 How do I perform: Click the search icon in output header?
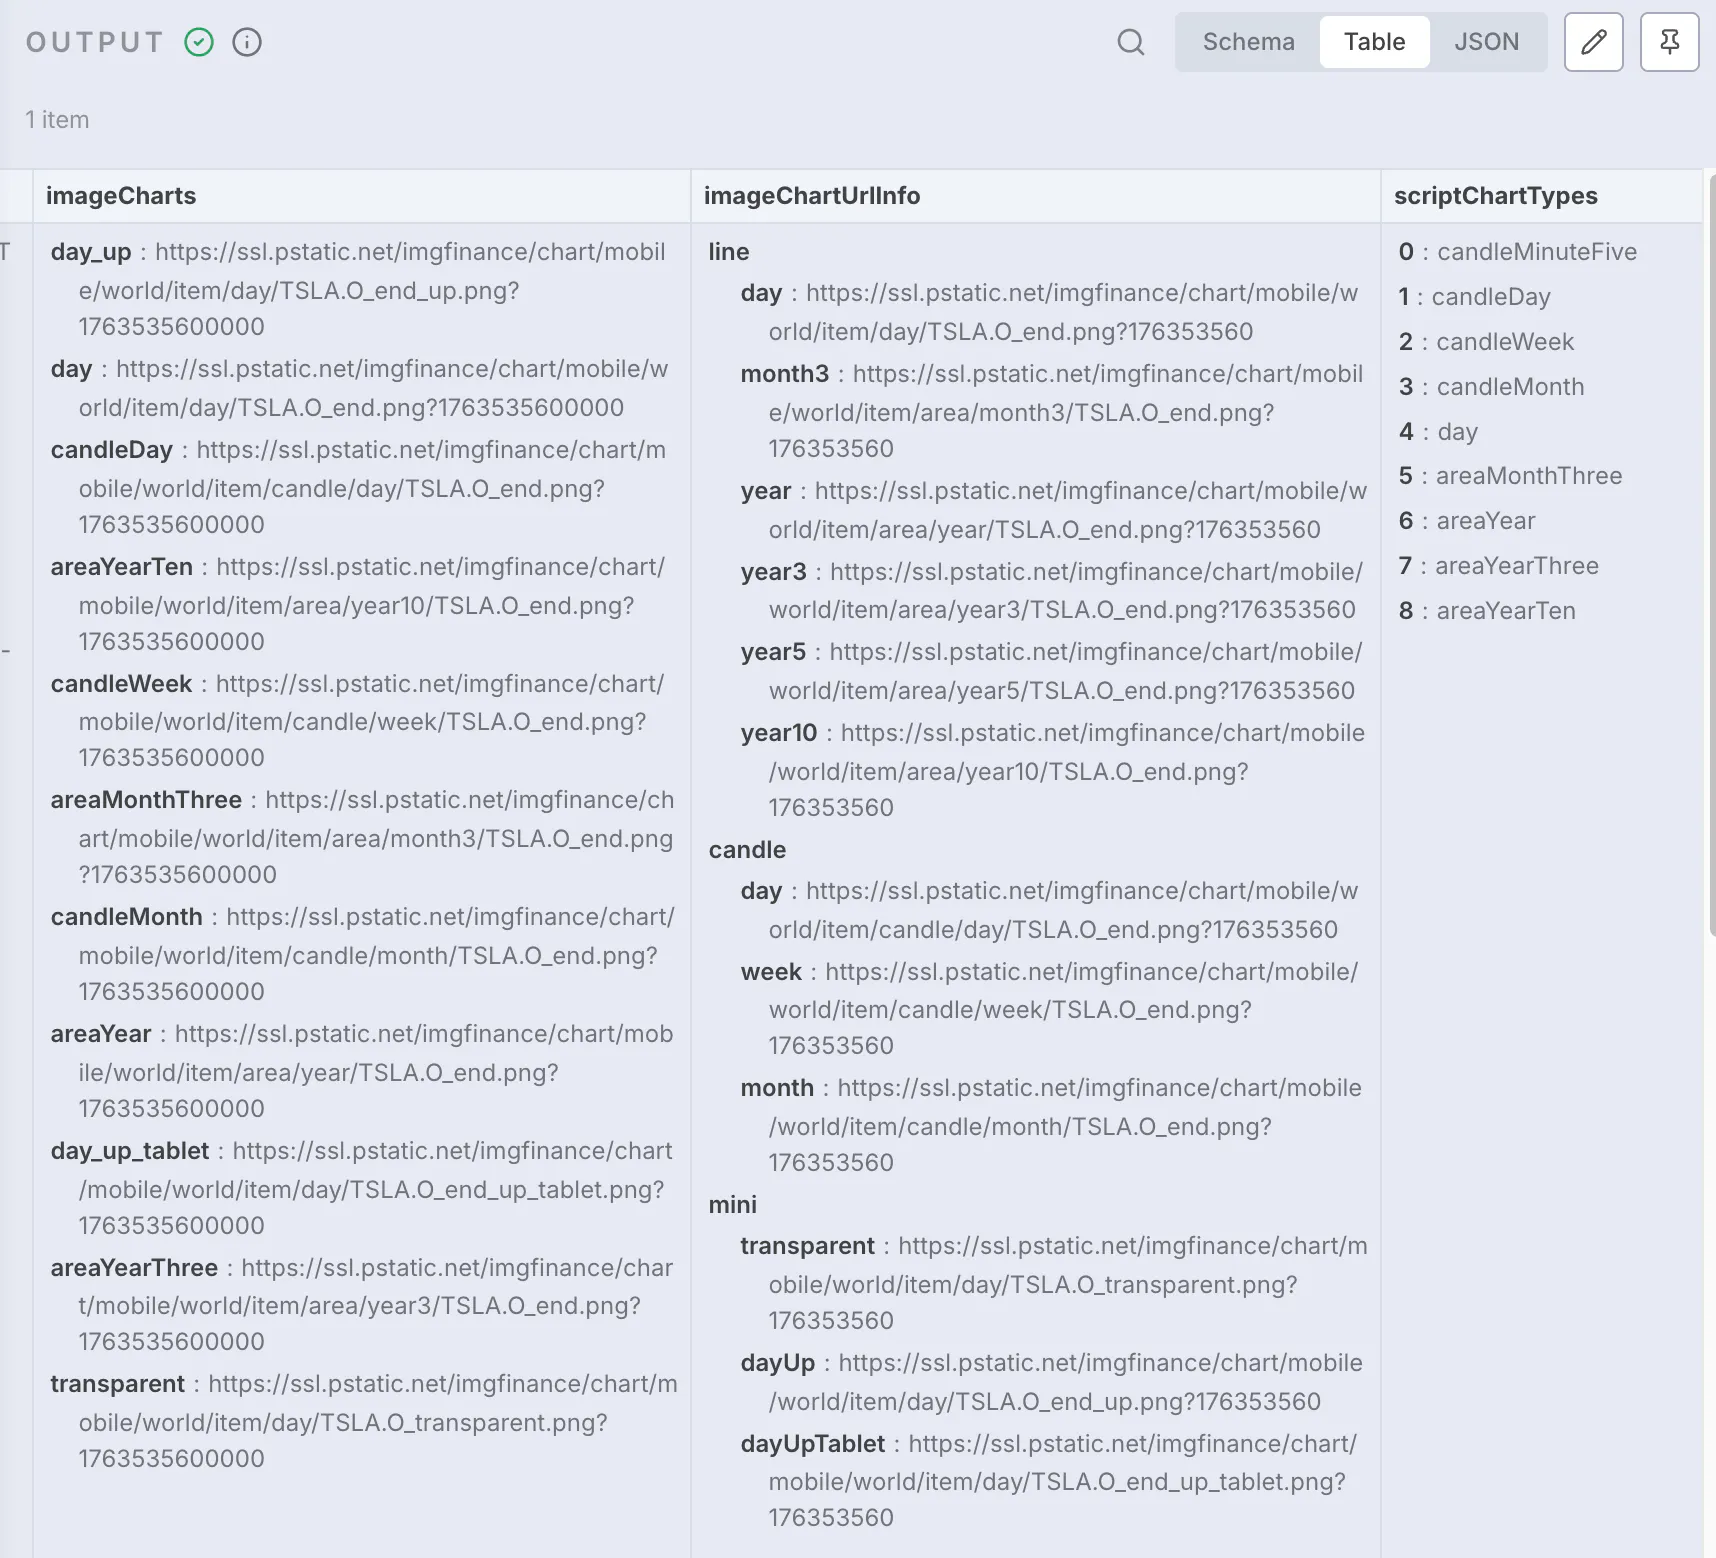1130,42
